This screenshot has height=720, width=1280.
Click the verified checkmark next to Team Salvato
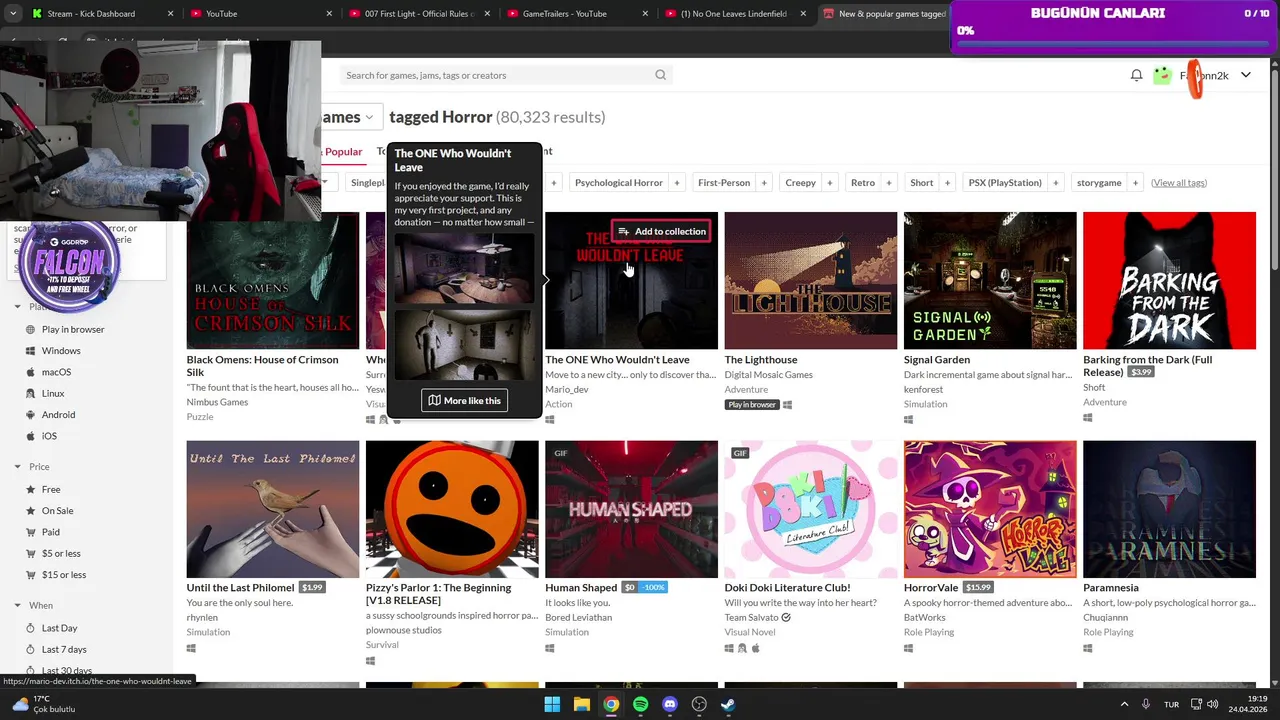(786, 618)
